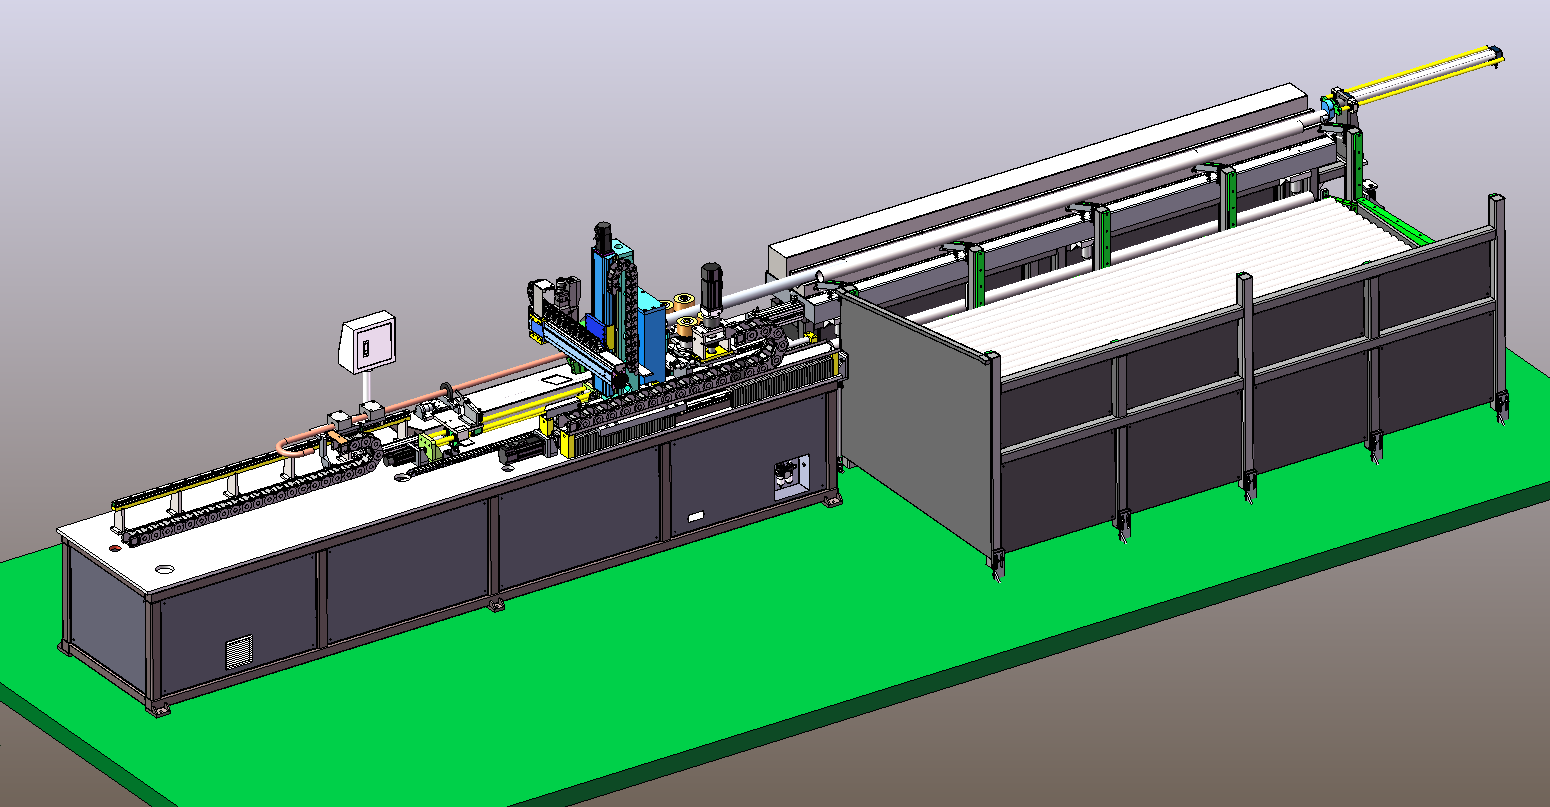Select the round hole near the table's left end
The height and width of the screenshot is (807, 1550).
coord(162,570)
